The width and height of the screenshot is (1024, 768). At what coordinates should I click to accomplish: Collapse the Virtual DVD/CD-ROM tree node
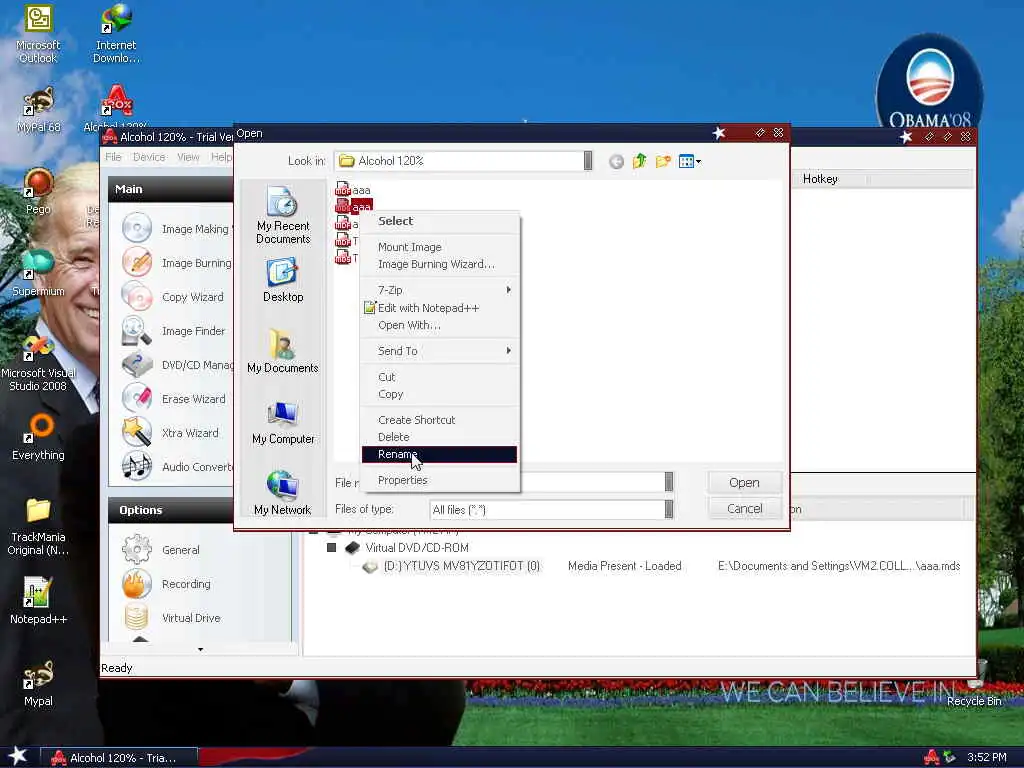tap(331, 547)
